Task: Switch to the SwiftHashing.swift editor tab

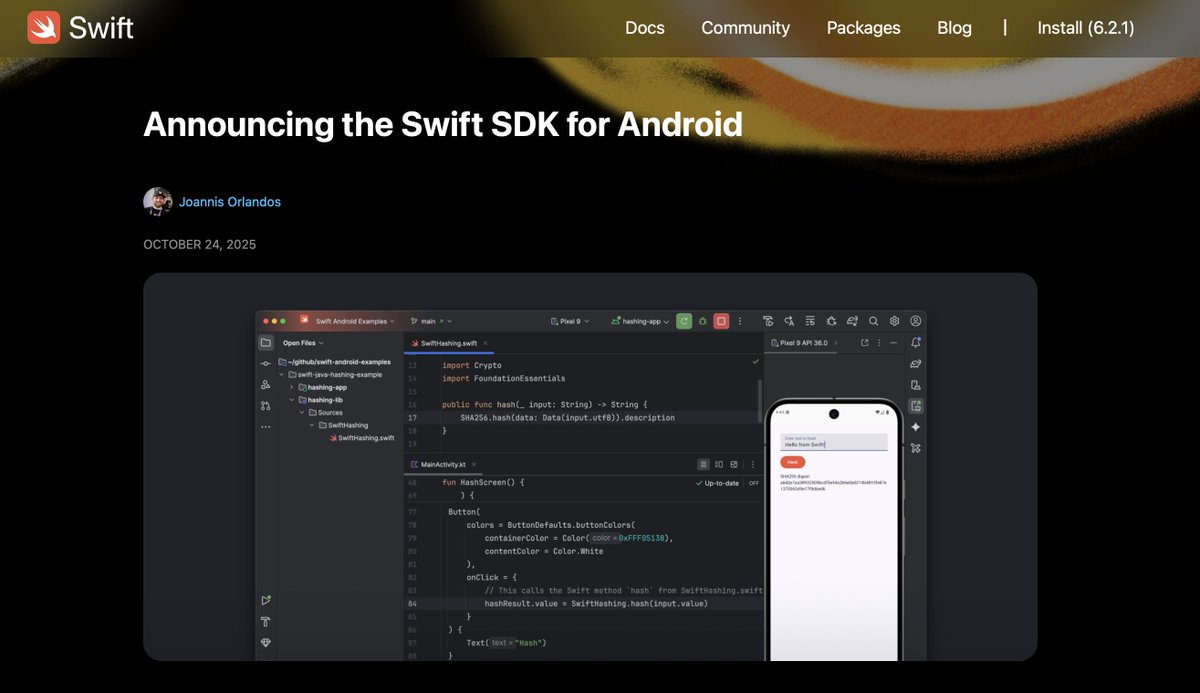Action: [x=447, y=343]
